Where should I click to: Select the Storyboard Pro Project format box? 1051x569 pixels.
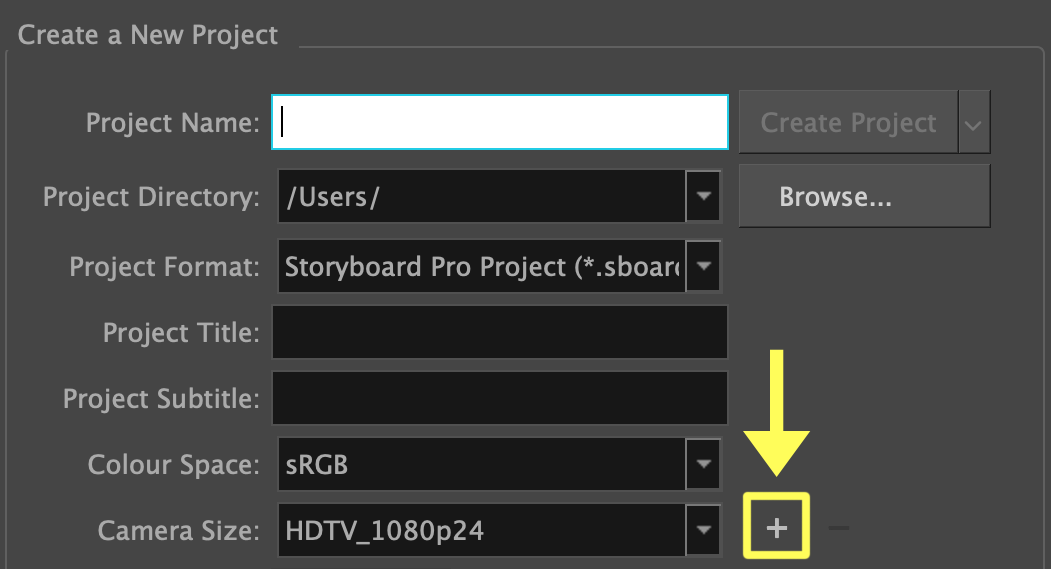point(481,267)
